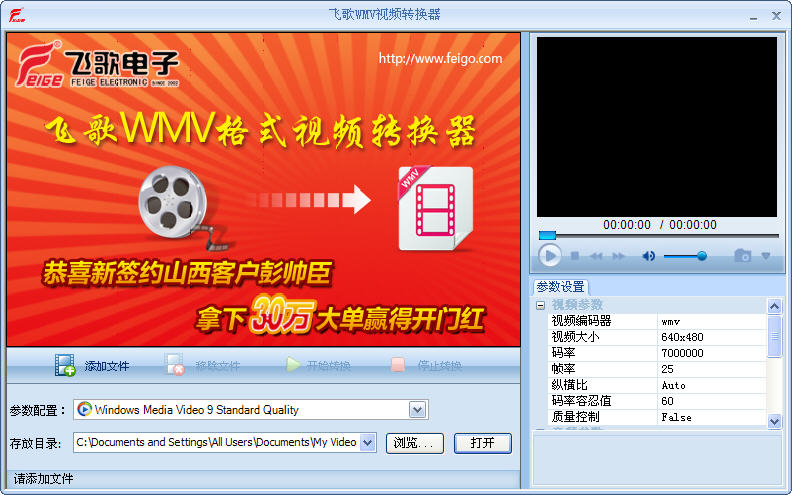Click parameter list scroll up arrow
This screenshot has width=792, height=495.
pyautogui.click(x=774, y=306)
